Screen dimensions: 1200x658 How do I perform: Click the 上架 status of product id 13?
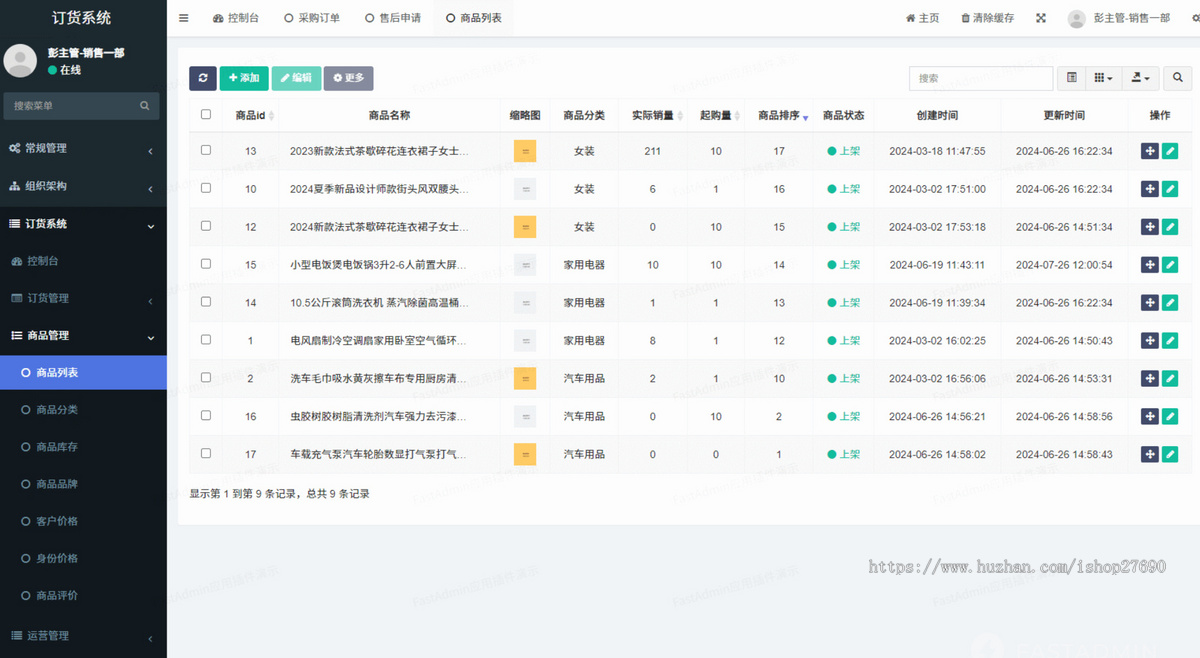pyautogui.click(x=844, y=151)
